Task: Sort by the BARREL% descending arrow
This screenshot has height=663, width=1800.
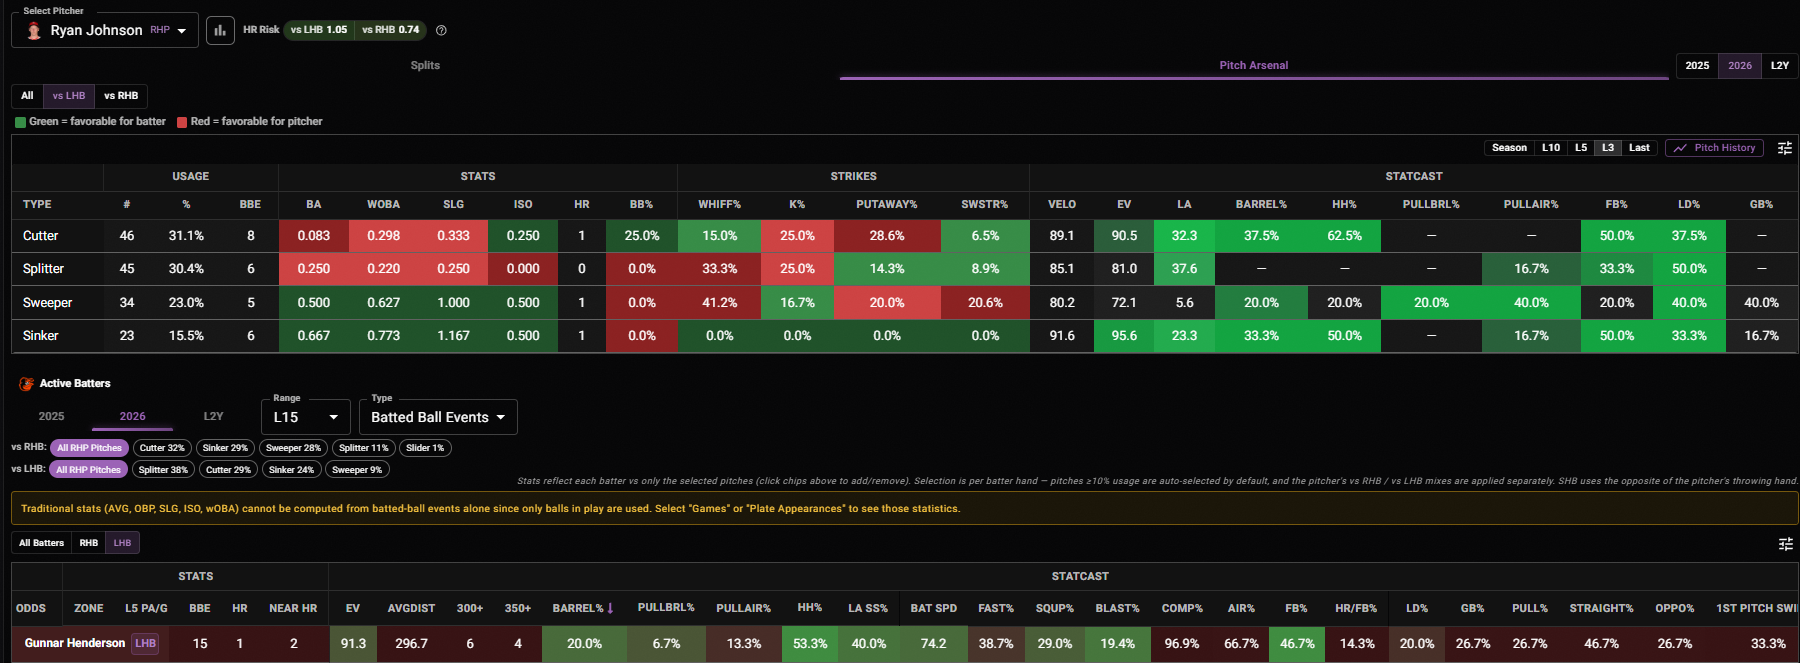Action: [x=610, y=608]
